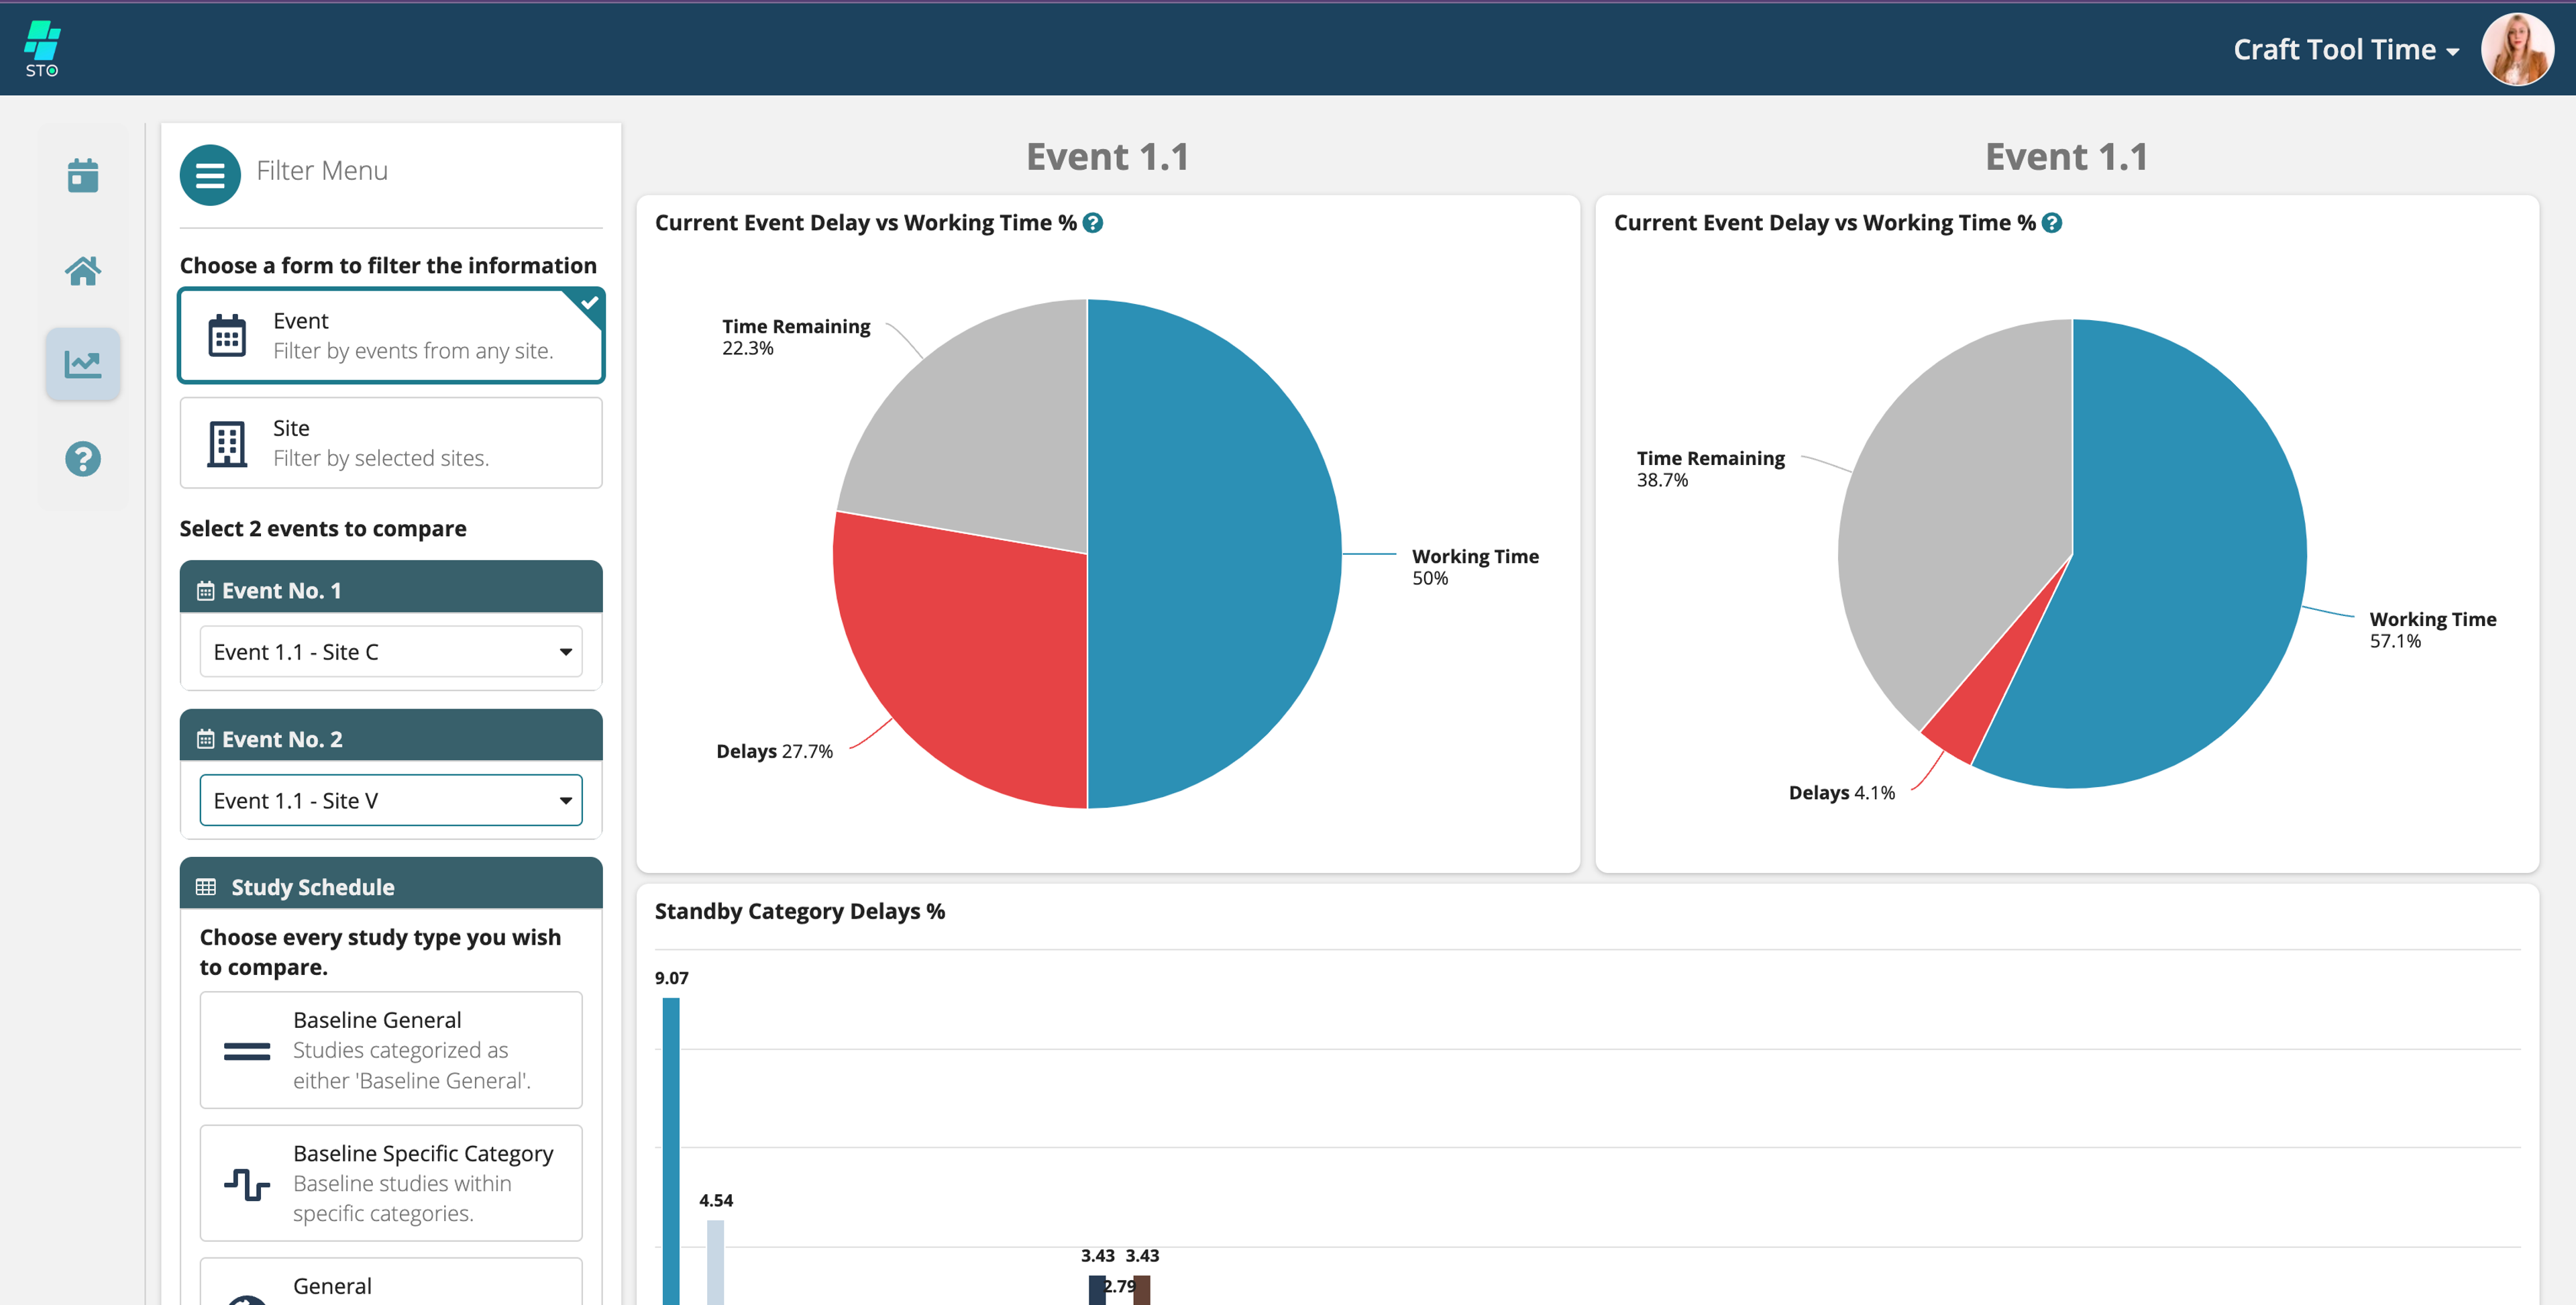Click the 'Time Remaining 22.3%' label
Viewport: 2576px width, 1305px height.
(x=796, y=337)
